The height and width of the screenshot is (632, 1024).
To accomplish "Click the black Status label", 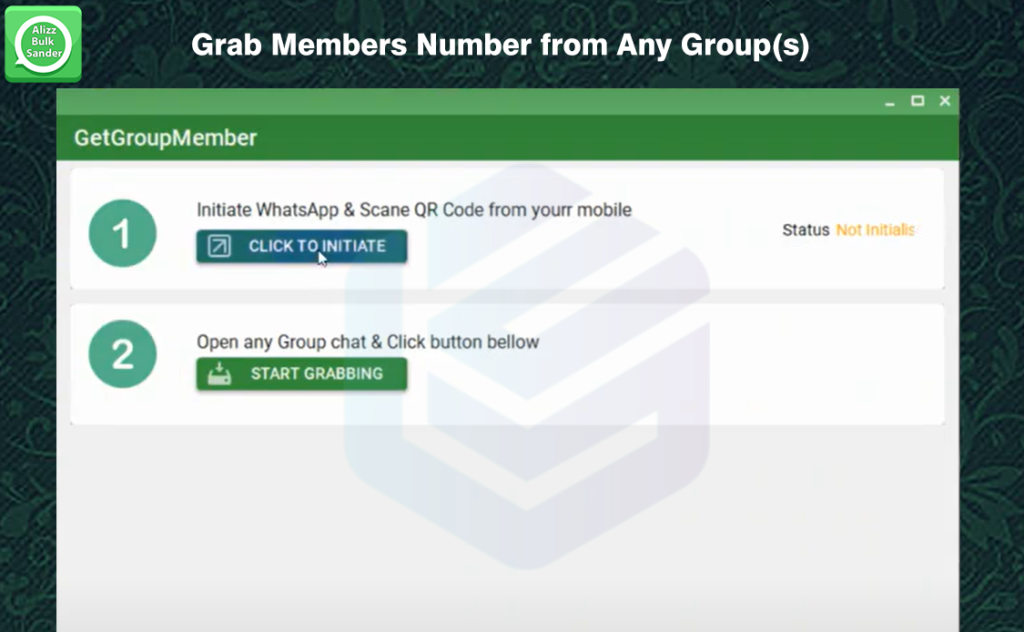I will [805, 230].
